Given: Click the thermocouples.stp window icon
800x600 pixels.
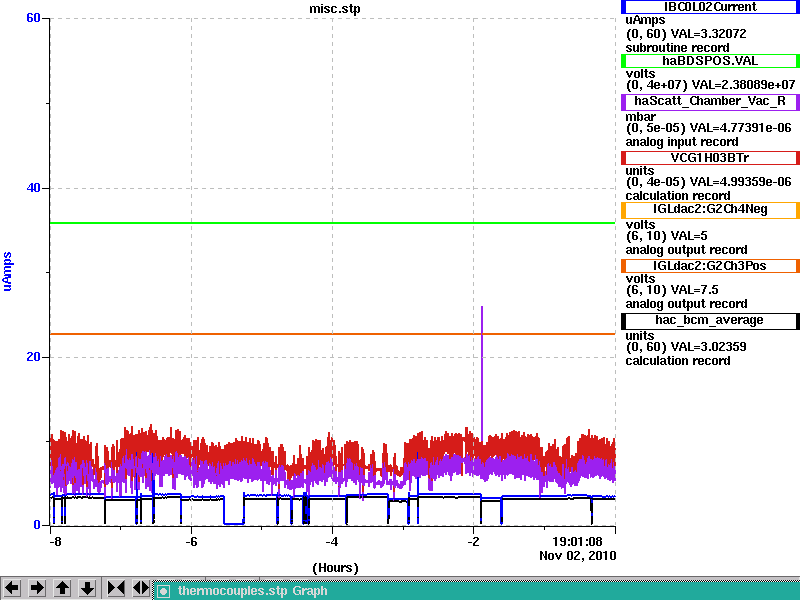Looking at the screenshot, I should pyautogui.click(x=163, y=591).
